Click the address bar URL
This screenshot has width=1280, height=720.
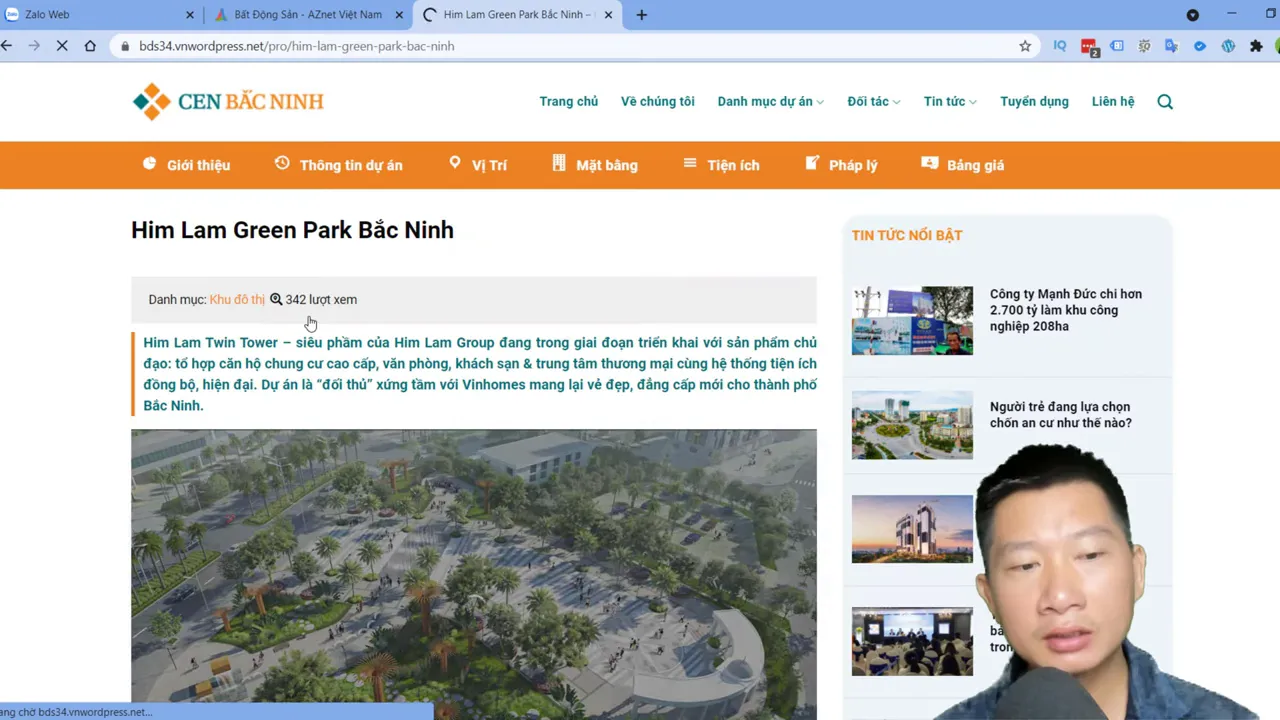297,46
